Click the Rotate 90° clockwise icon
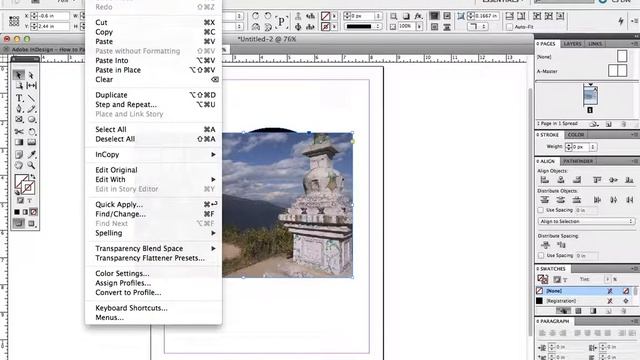640x360 pixels. [x=256, y=16]
